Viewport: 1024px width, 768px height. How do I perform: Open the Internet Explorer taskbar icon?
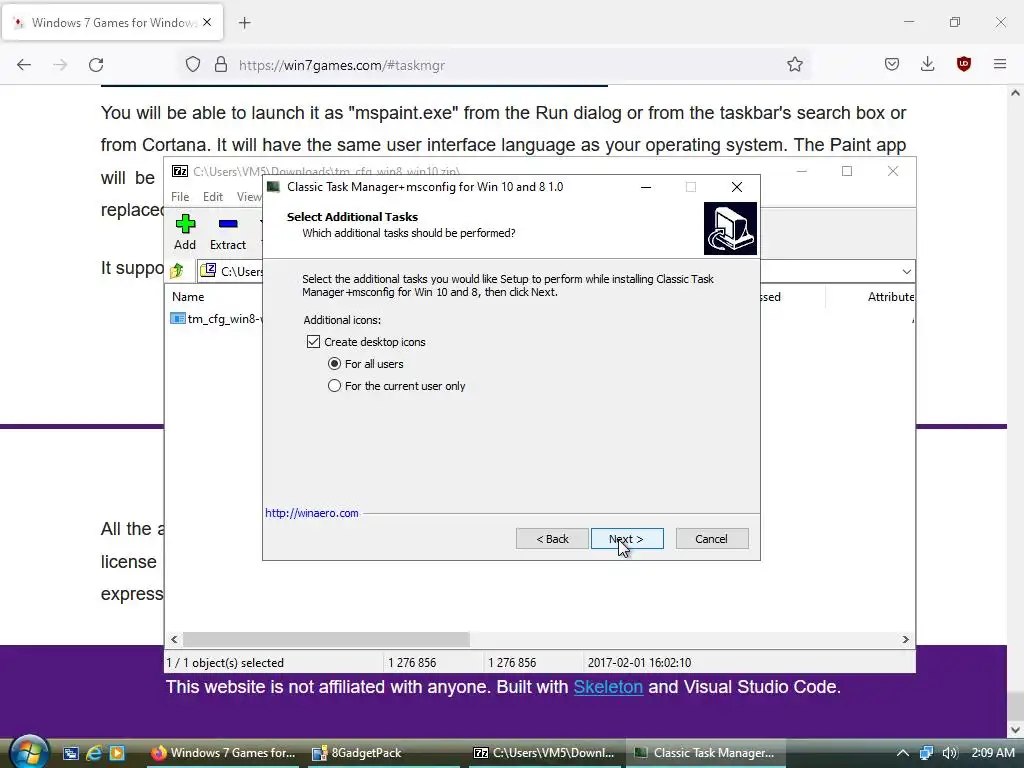(x=94, y=753)
